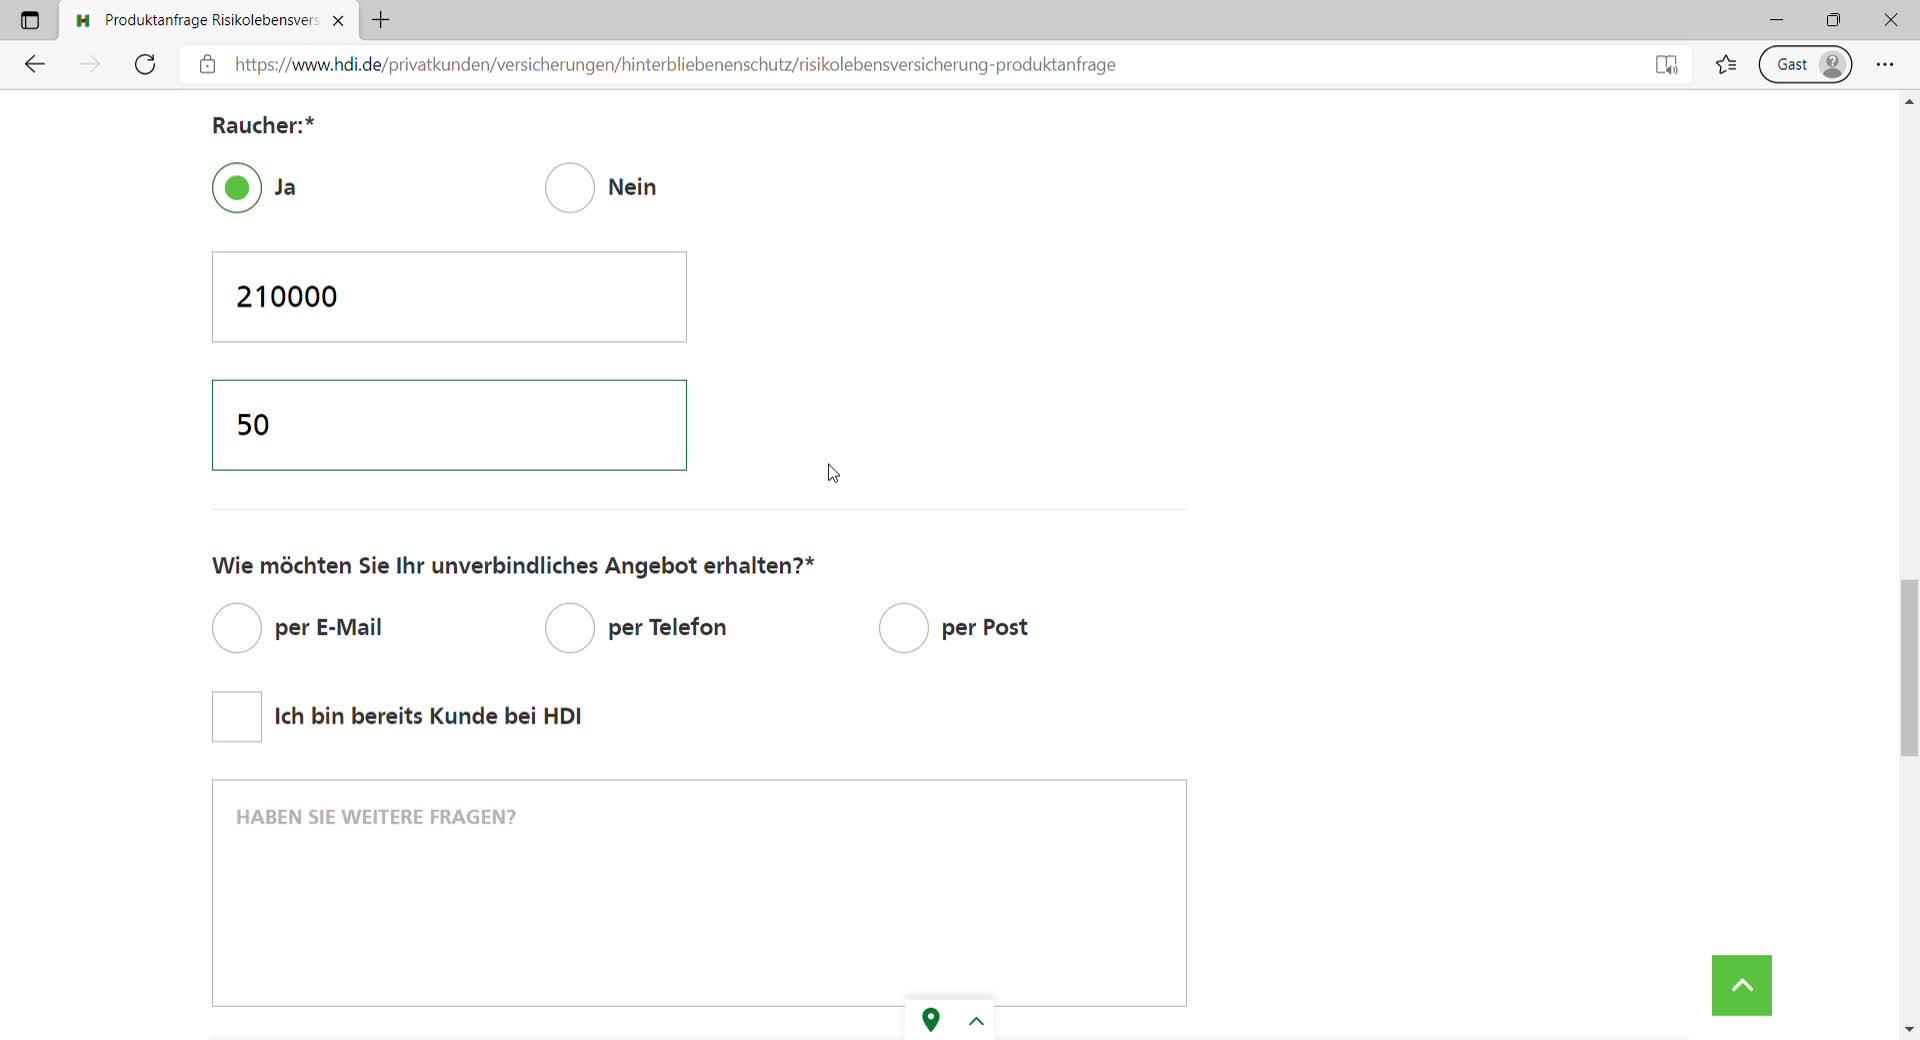Expand the bottom panel chevron next to pin
The width and height of the screenshot is (1920, 1040).
click(977, 1021)
